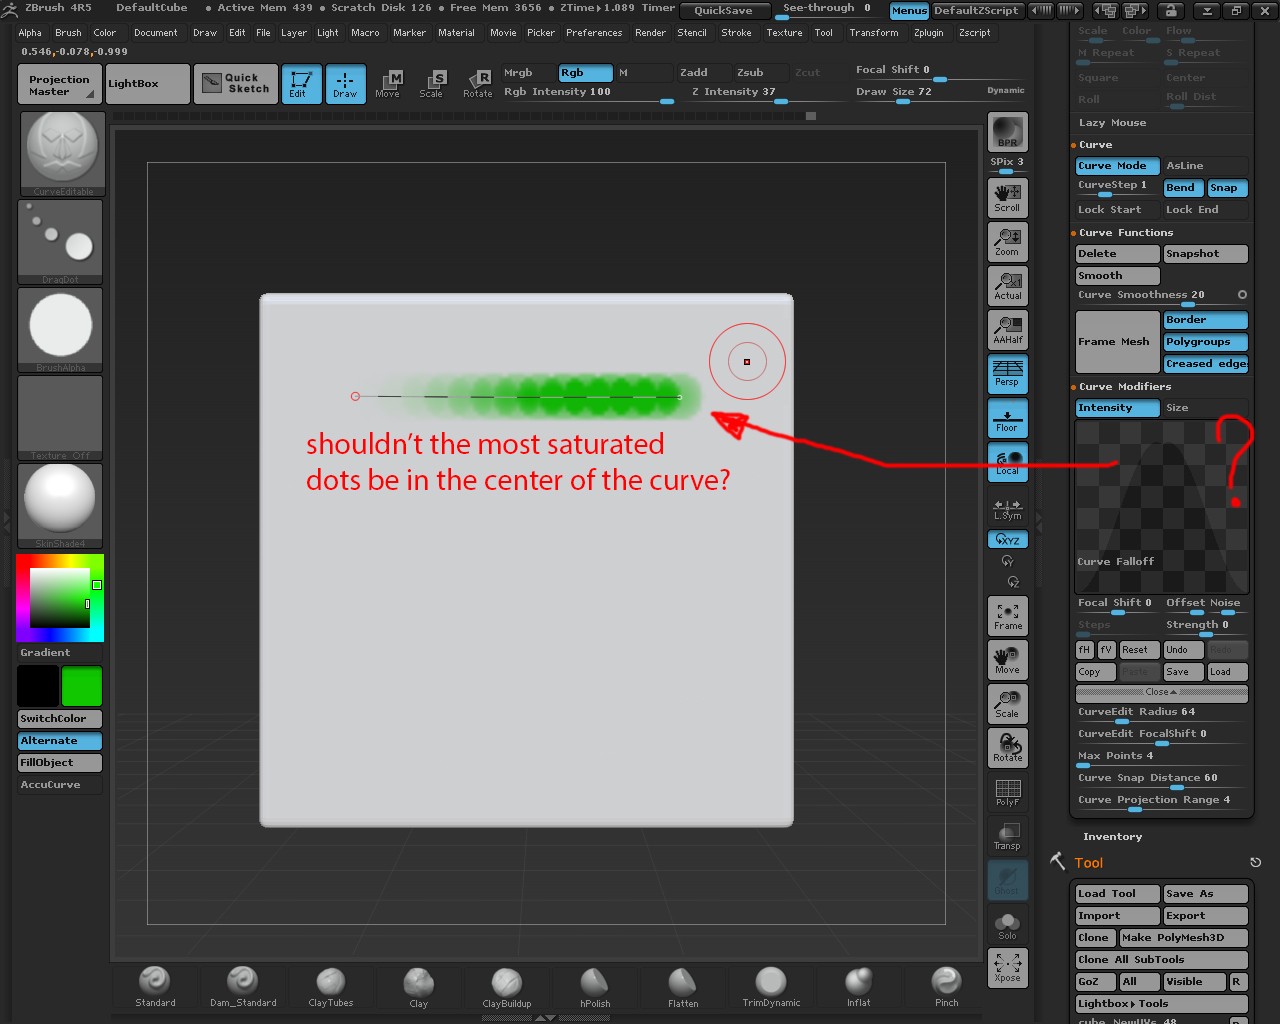1280x1024 pixels.
Task: Click the AAHalf view icon
Action: point(1007,329)
